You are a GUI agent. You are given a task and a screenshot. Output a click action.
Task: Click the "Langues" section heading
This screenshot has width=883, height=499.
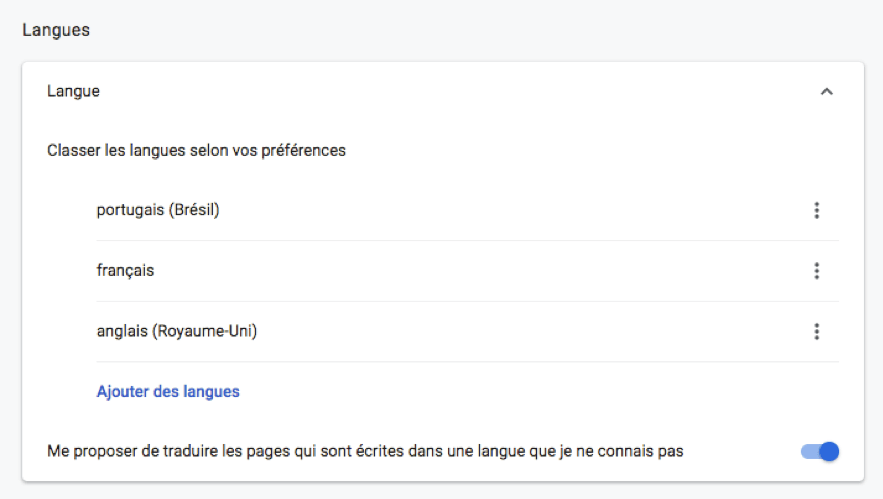click(x=56, y=30)
